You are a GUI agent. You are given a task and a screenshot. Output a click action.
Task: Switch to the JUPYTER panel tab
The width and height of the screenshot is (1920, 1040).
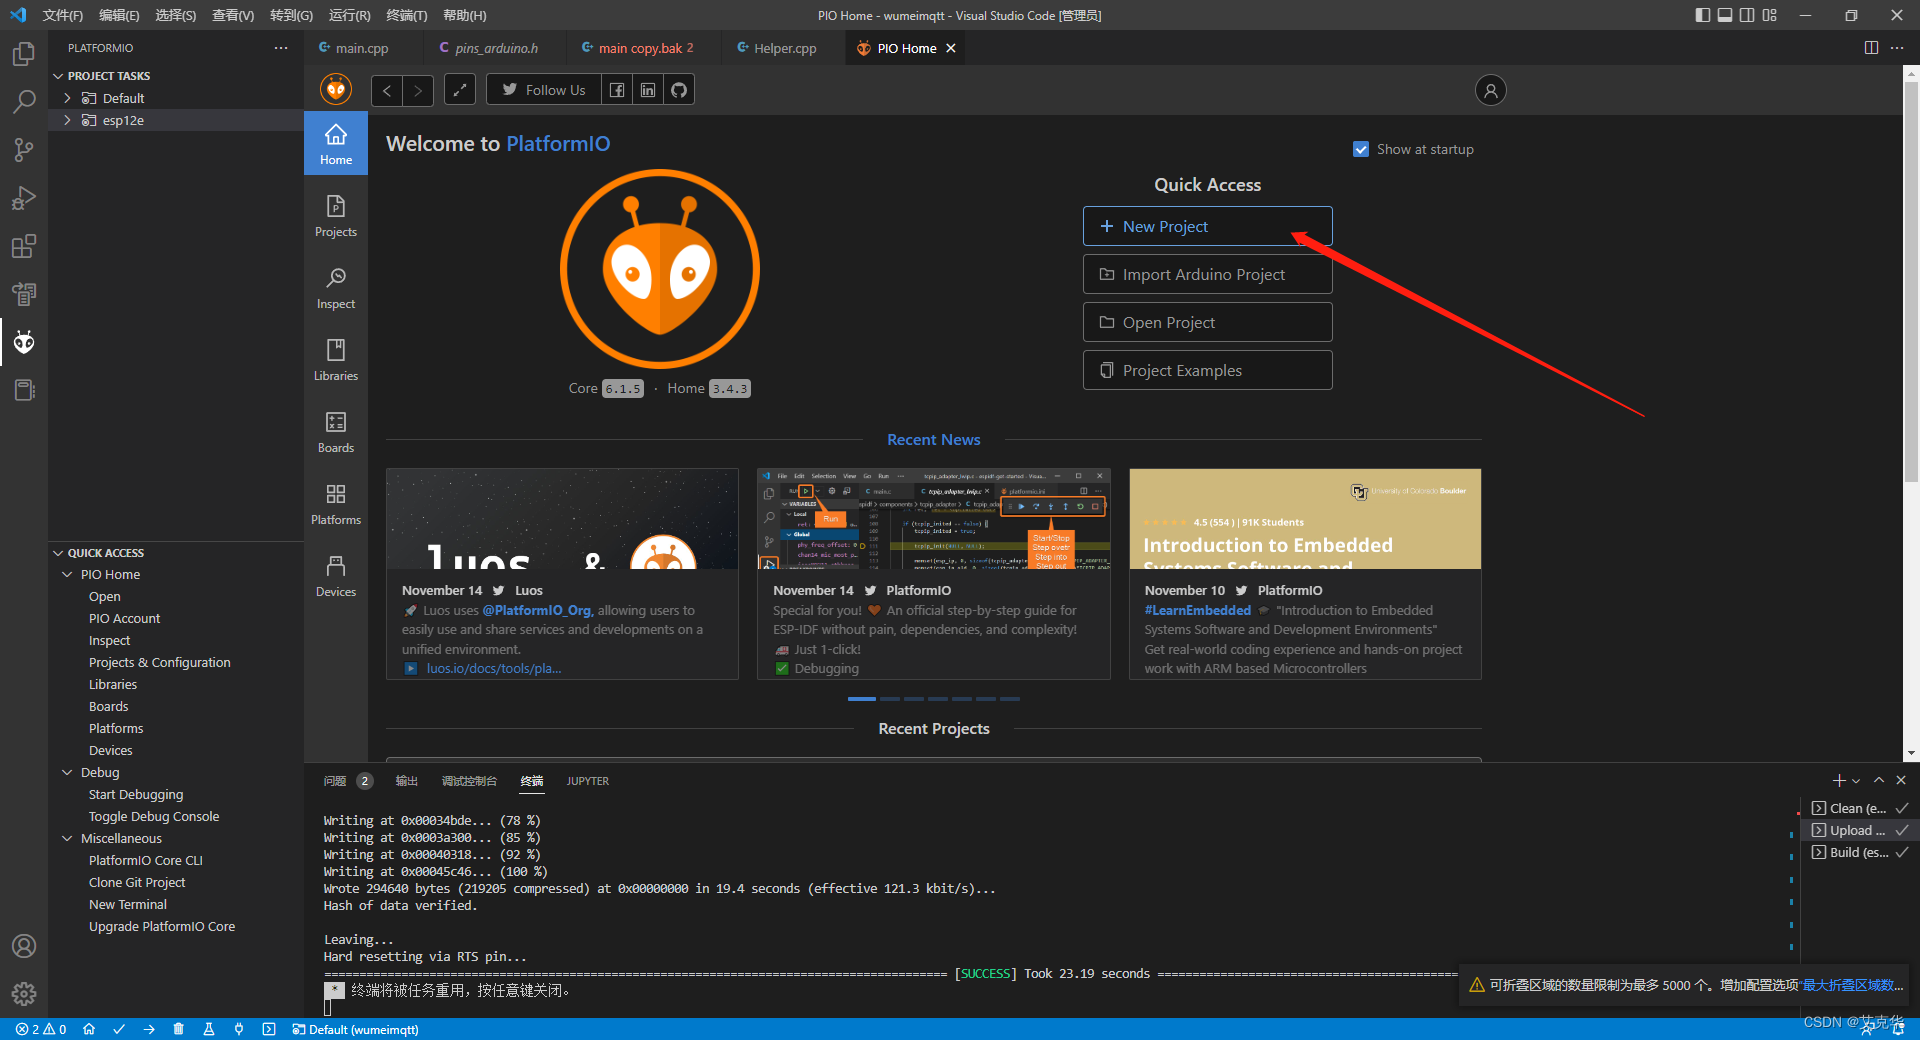pos(587,781)
